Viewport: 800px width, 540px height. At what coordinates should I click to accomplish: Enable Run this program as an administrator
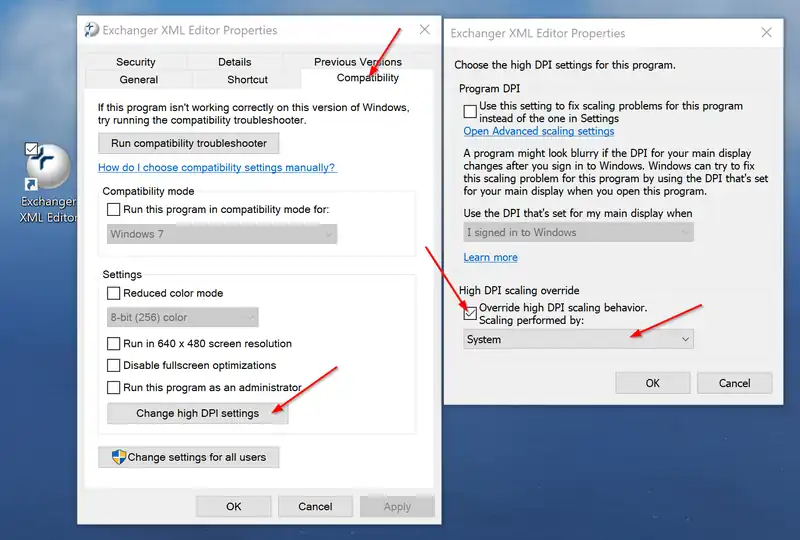tap(114, 387)
